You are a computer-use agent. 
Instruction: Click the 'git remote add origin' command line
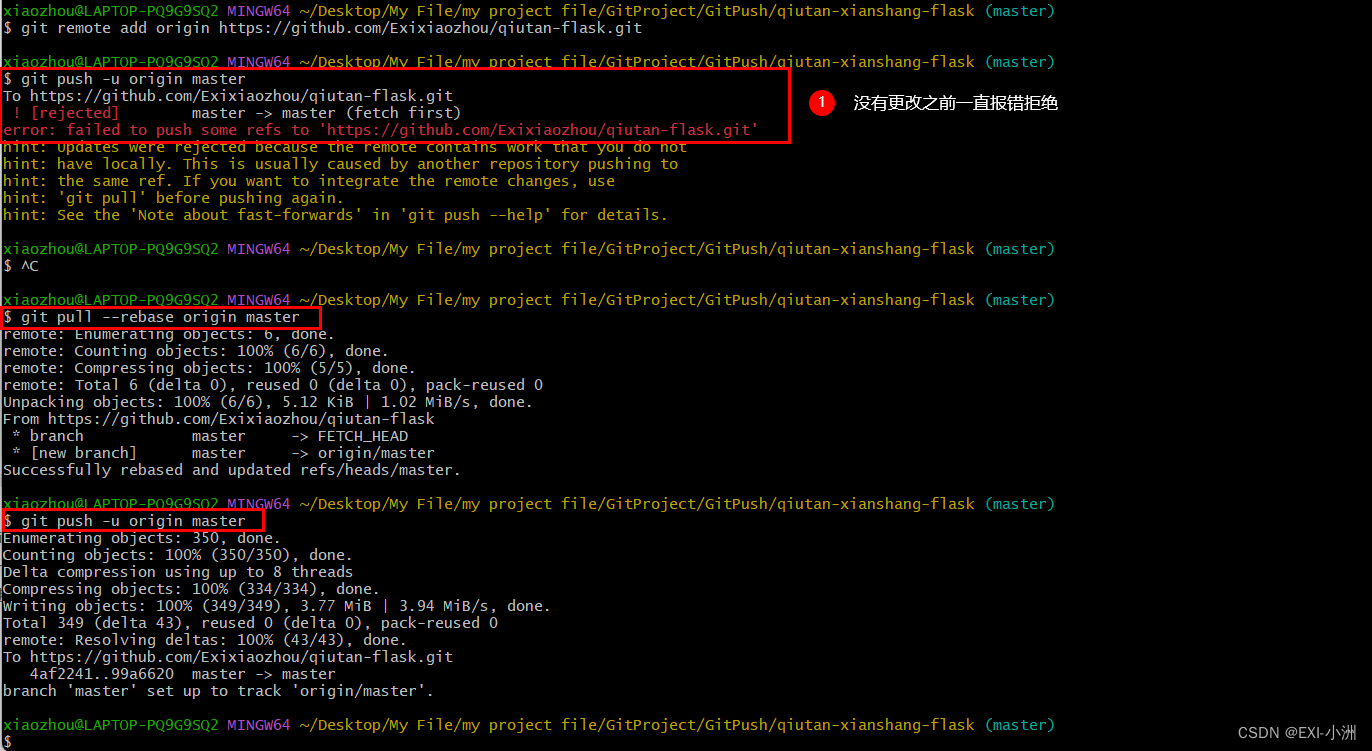(322, 28)
